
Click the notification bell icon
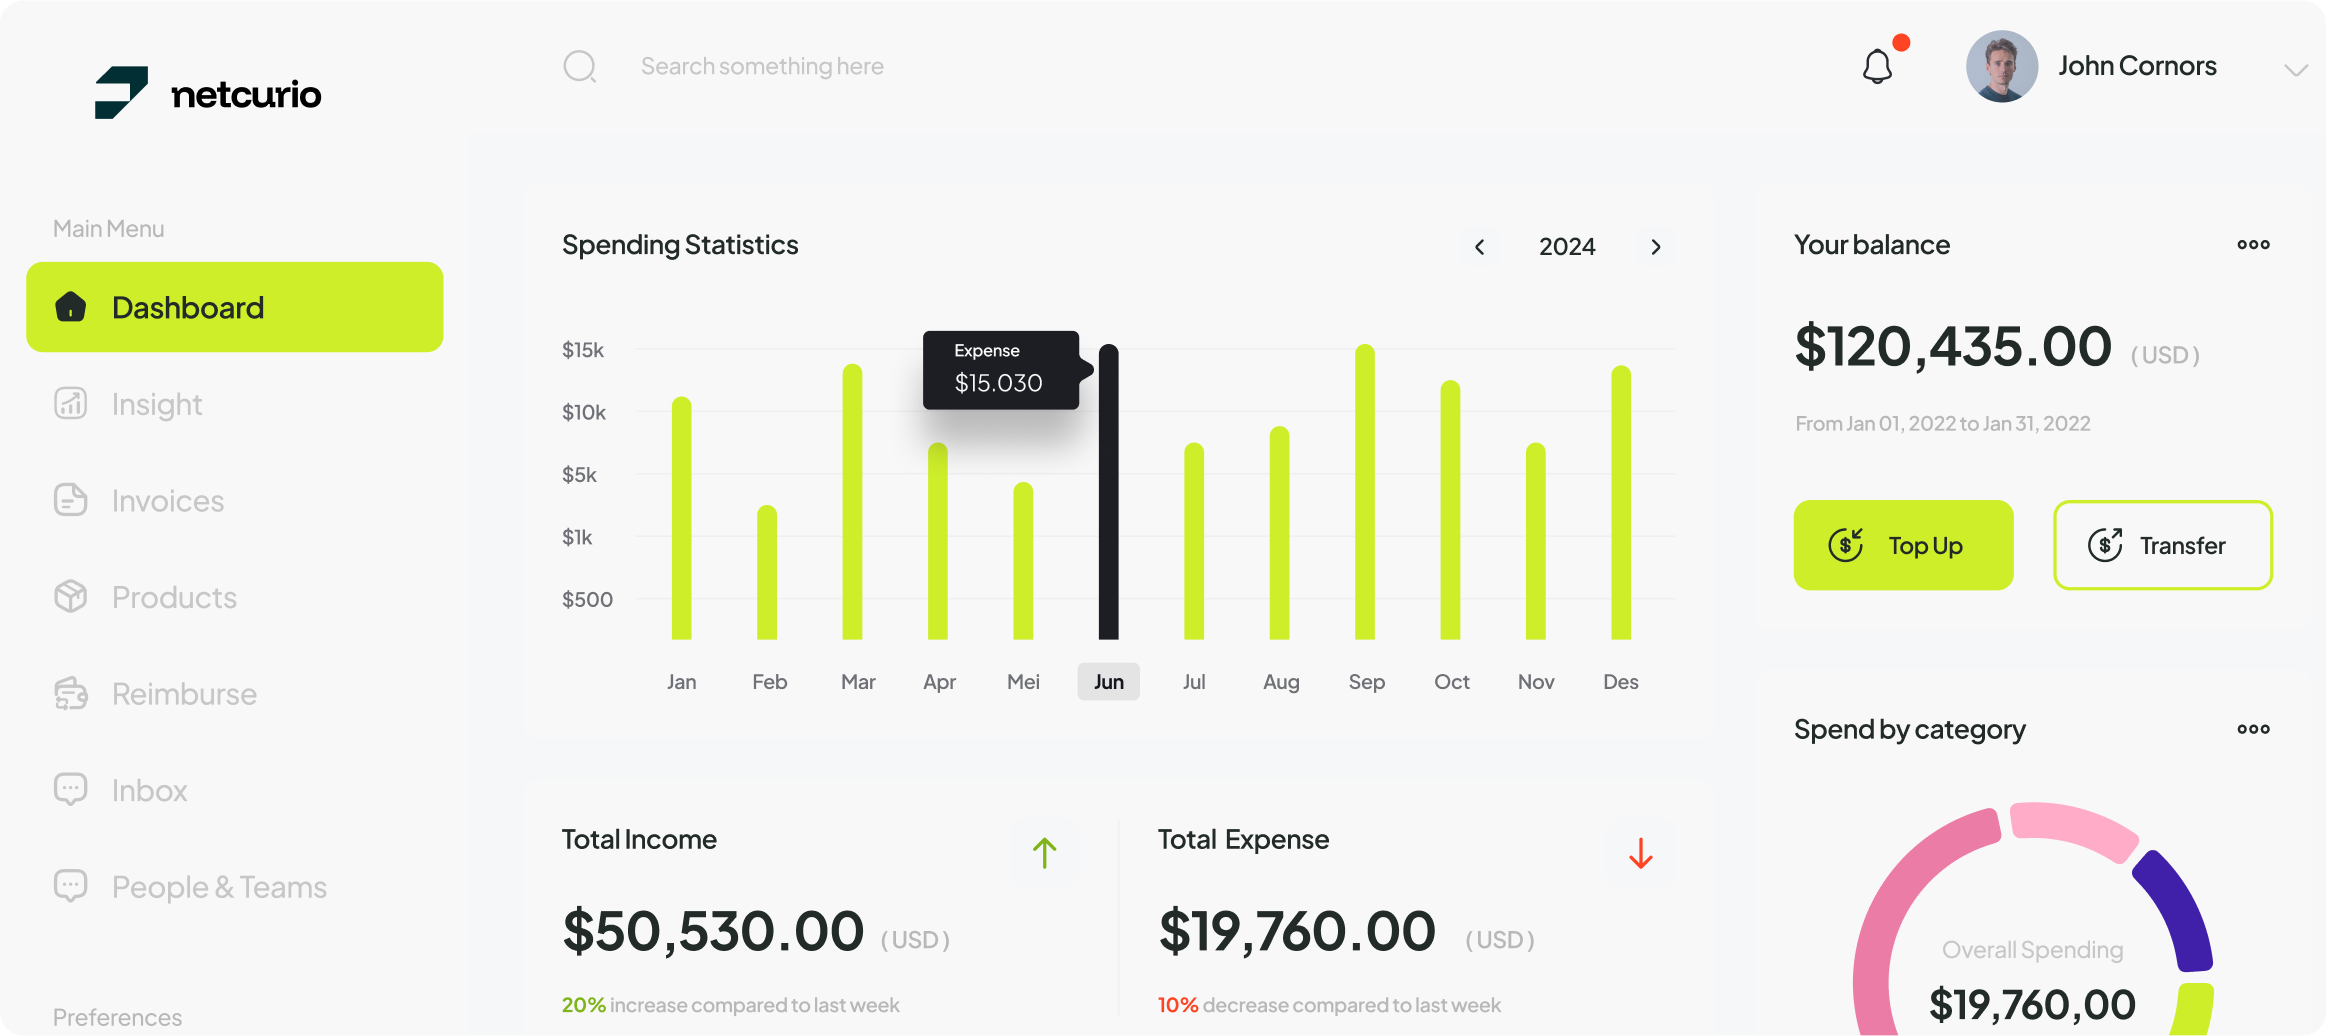[1877, 67]
